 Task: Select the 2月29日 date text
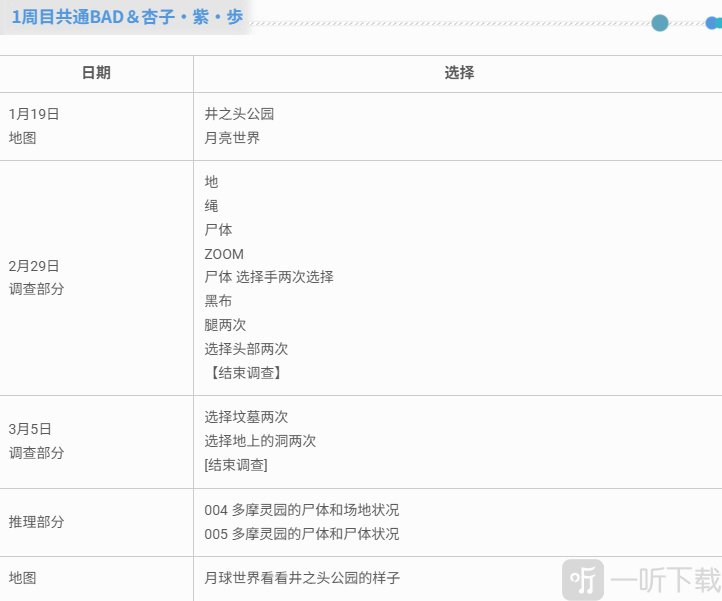tap(34, 266)
